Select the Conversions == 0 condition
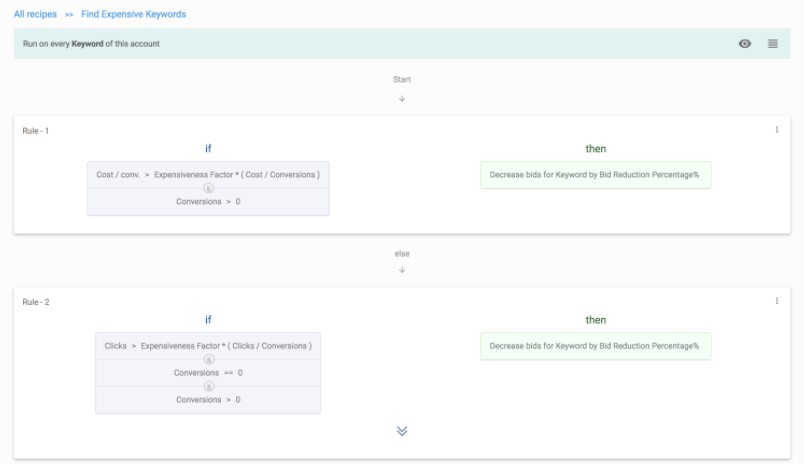 point(208,373)
